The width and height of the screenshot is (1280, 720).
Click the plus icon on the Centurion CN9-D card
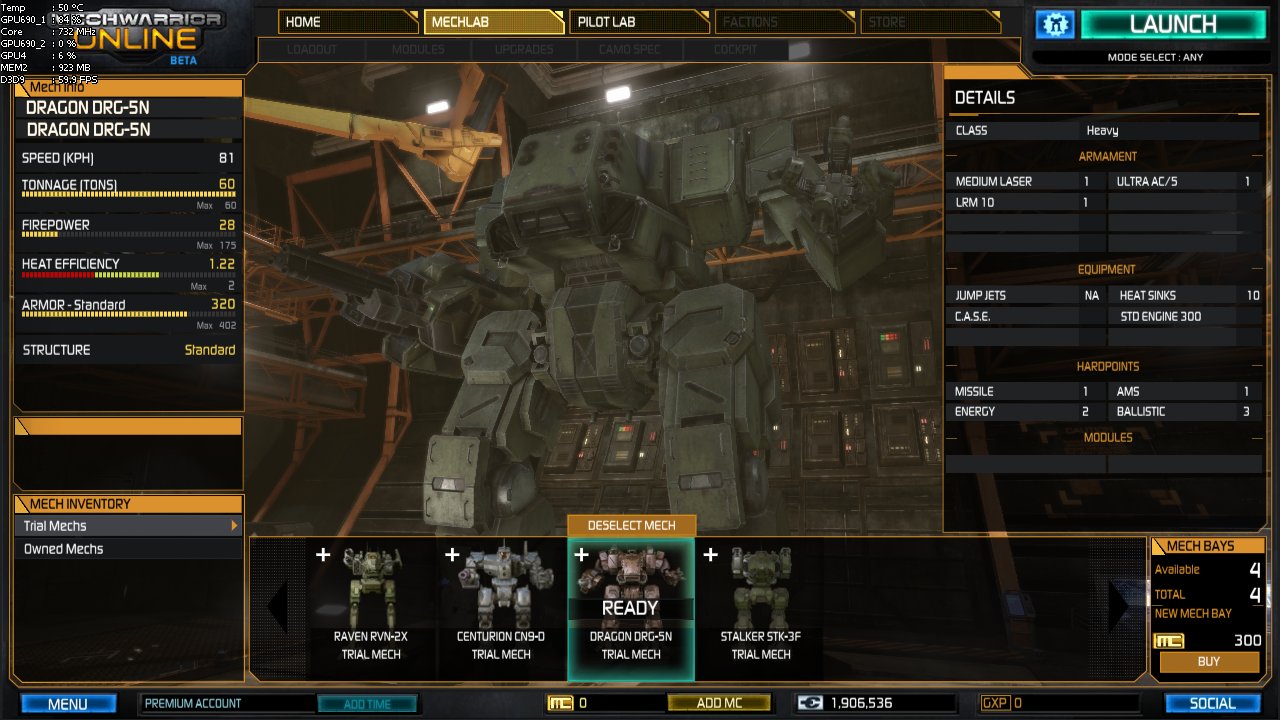(x=452, y=555)
